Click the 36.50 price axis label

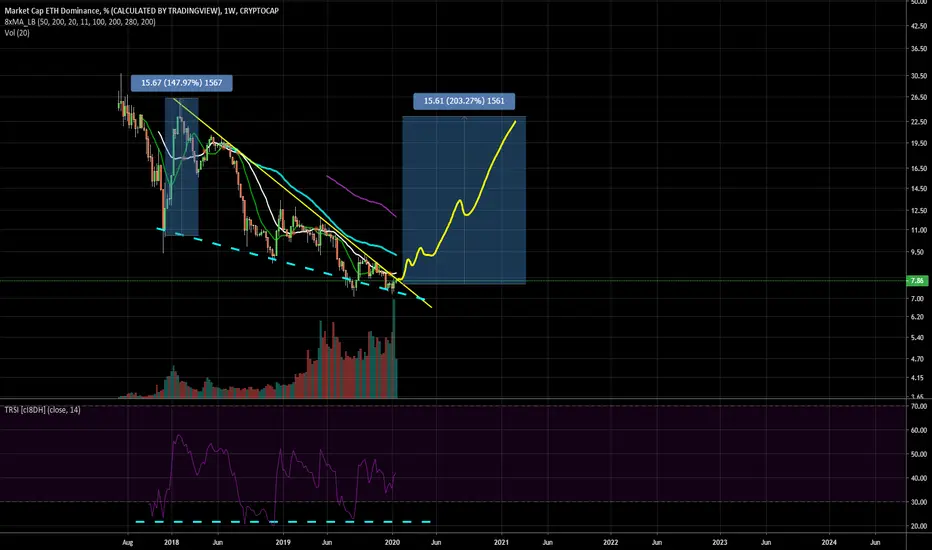click(x=919, y=49)
